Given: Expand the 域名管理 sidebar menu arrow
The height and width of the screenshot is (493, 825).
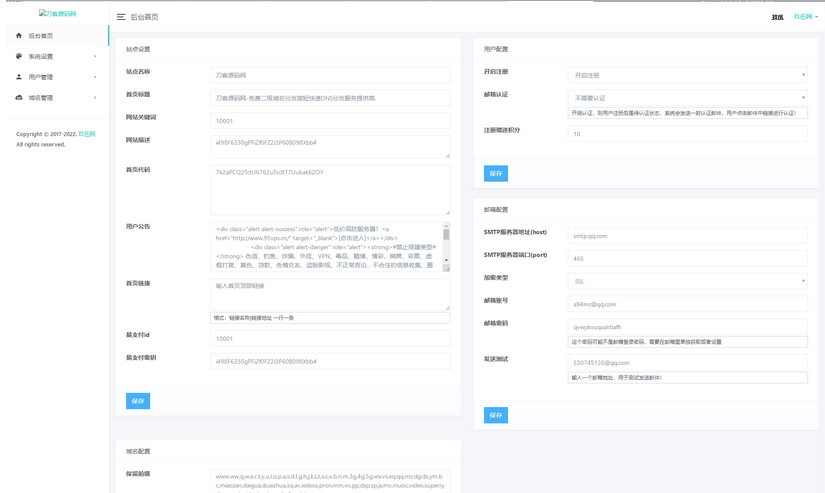Looking at the screenshot, I should point(95,98).
